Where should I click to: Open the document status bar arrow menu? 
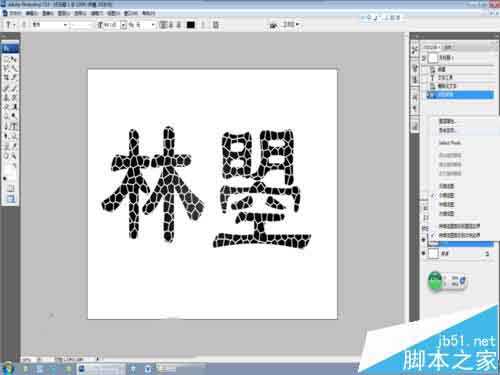coord(98,359)
